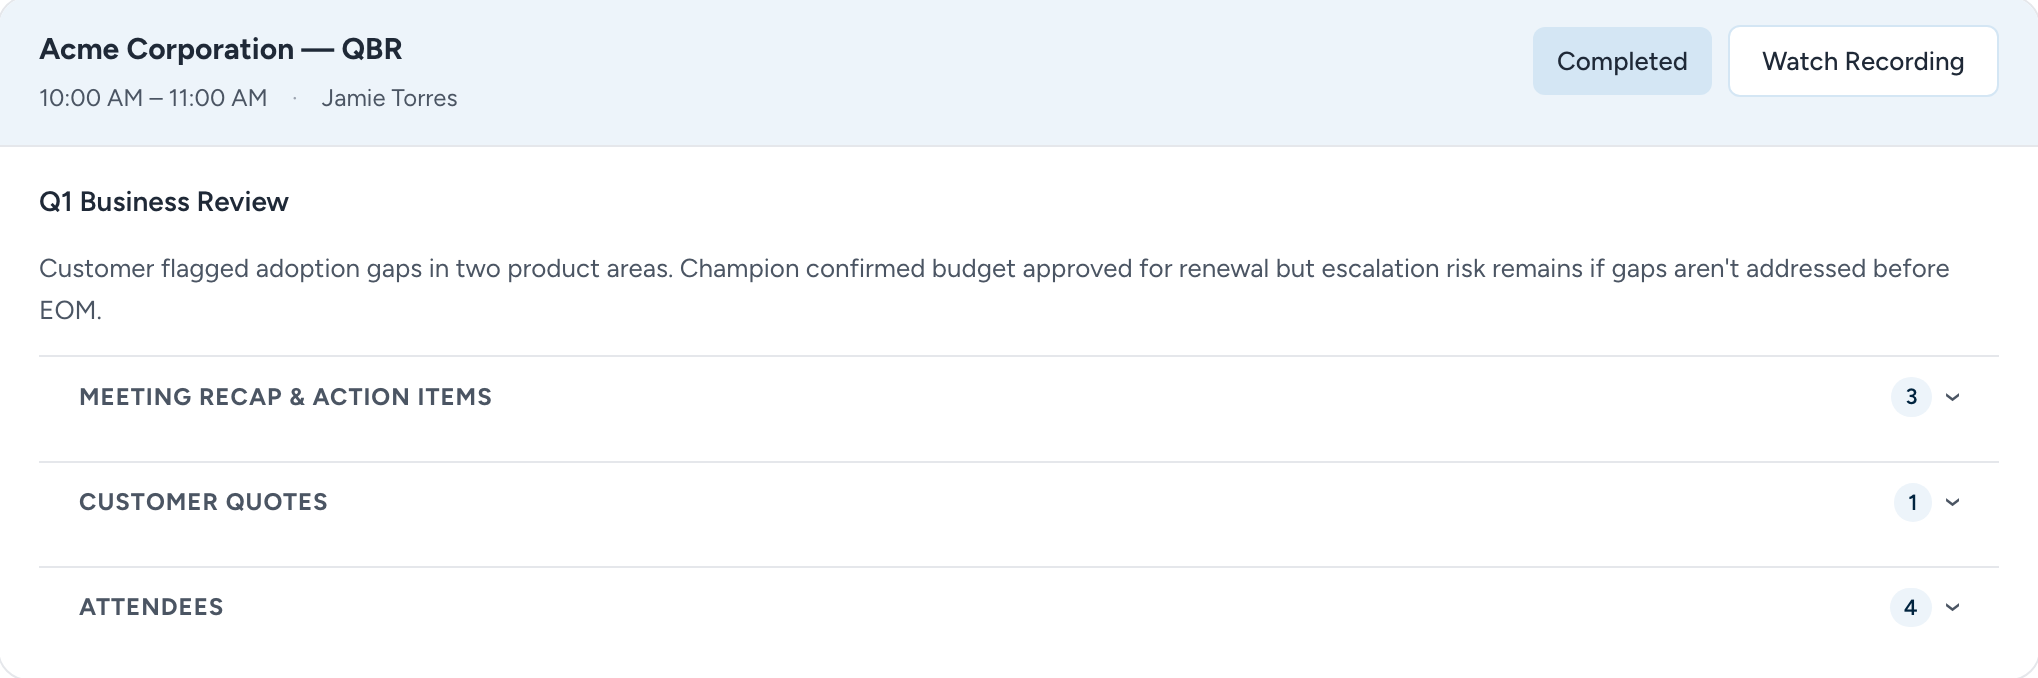Click the chevron arrow beside Customer Quotes
The height and width of the screenshot is (678, 2038).
(1952, 502)
